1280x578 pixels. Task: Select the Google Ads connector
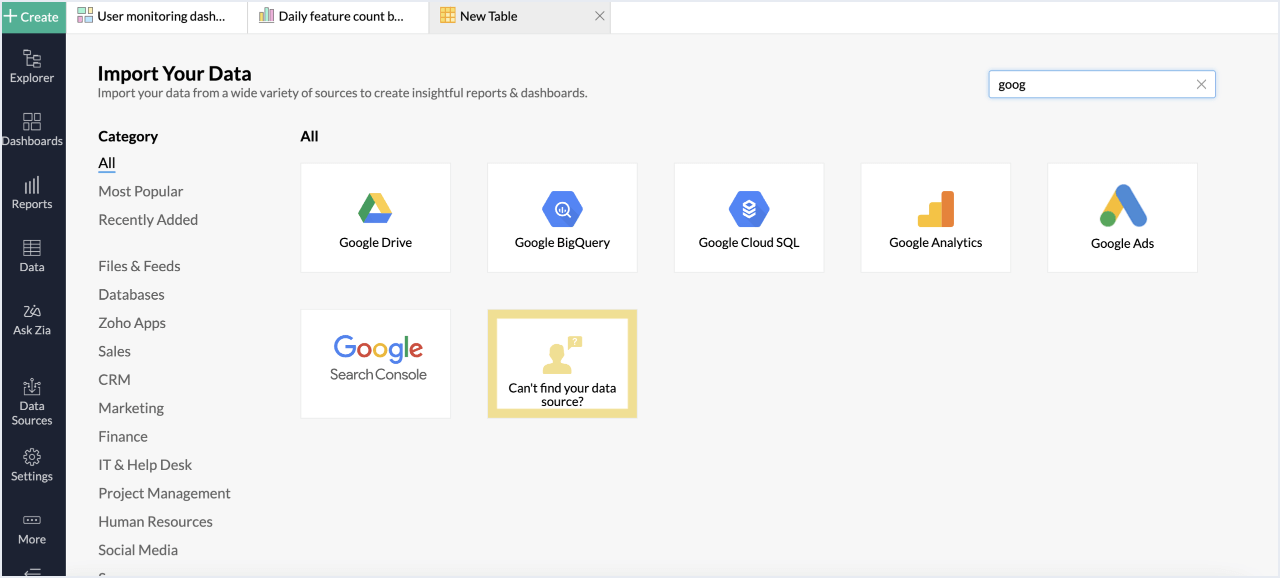click(x=1122, y=218)
